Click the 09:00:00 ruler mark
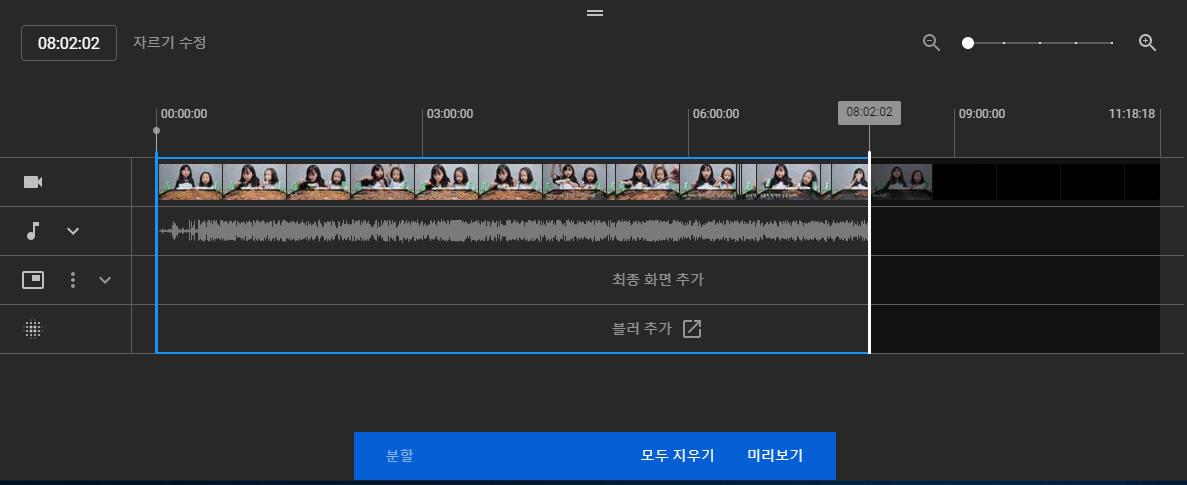This screenshot has height=485, width=1187. click(982, 114)
